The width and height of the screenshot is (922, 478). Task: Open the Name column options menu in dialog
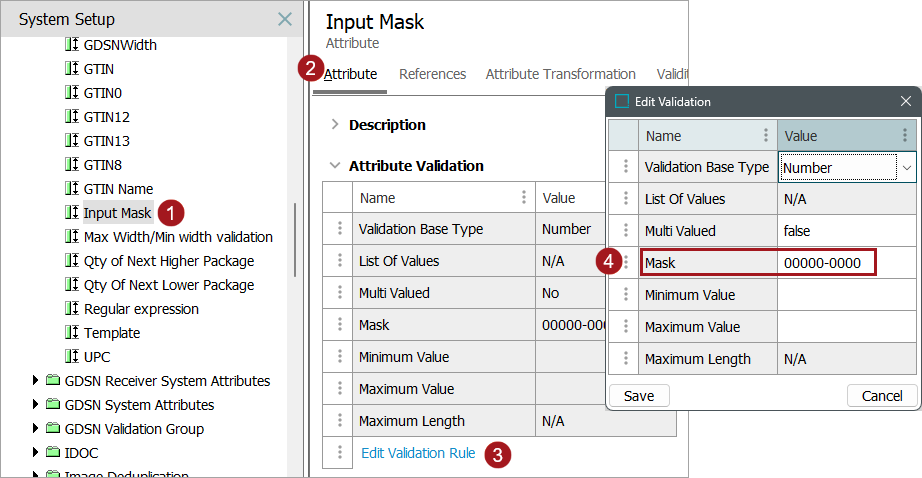point(766,136)
